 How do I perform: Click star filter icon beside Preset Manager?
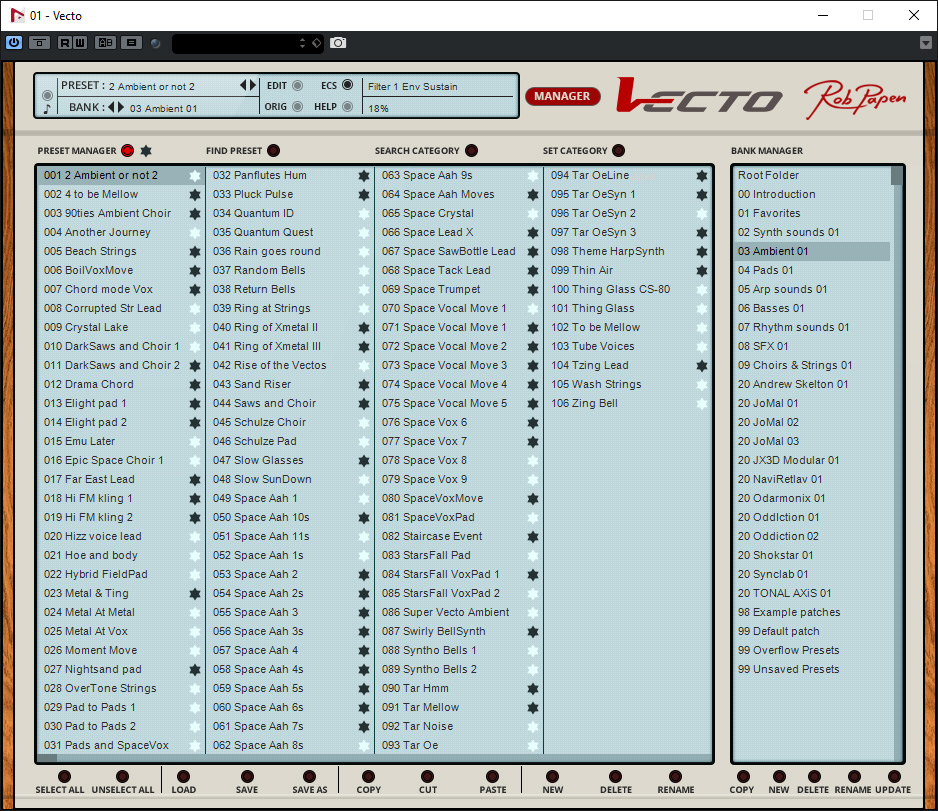point(146,151)
